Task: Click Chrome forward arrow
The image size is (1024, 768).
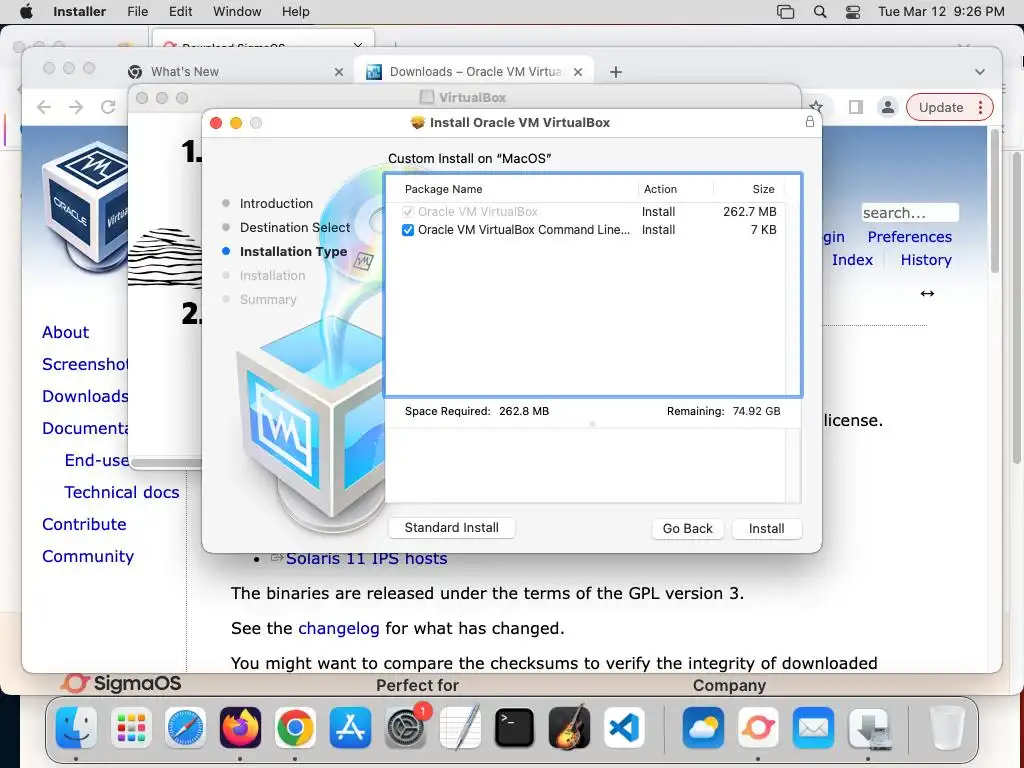Action: (76, 107)
